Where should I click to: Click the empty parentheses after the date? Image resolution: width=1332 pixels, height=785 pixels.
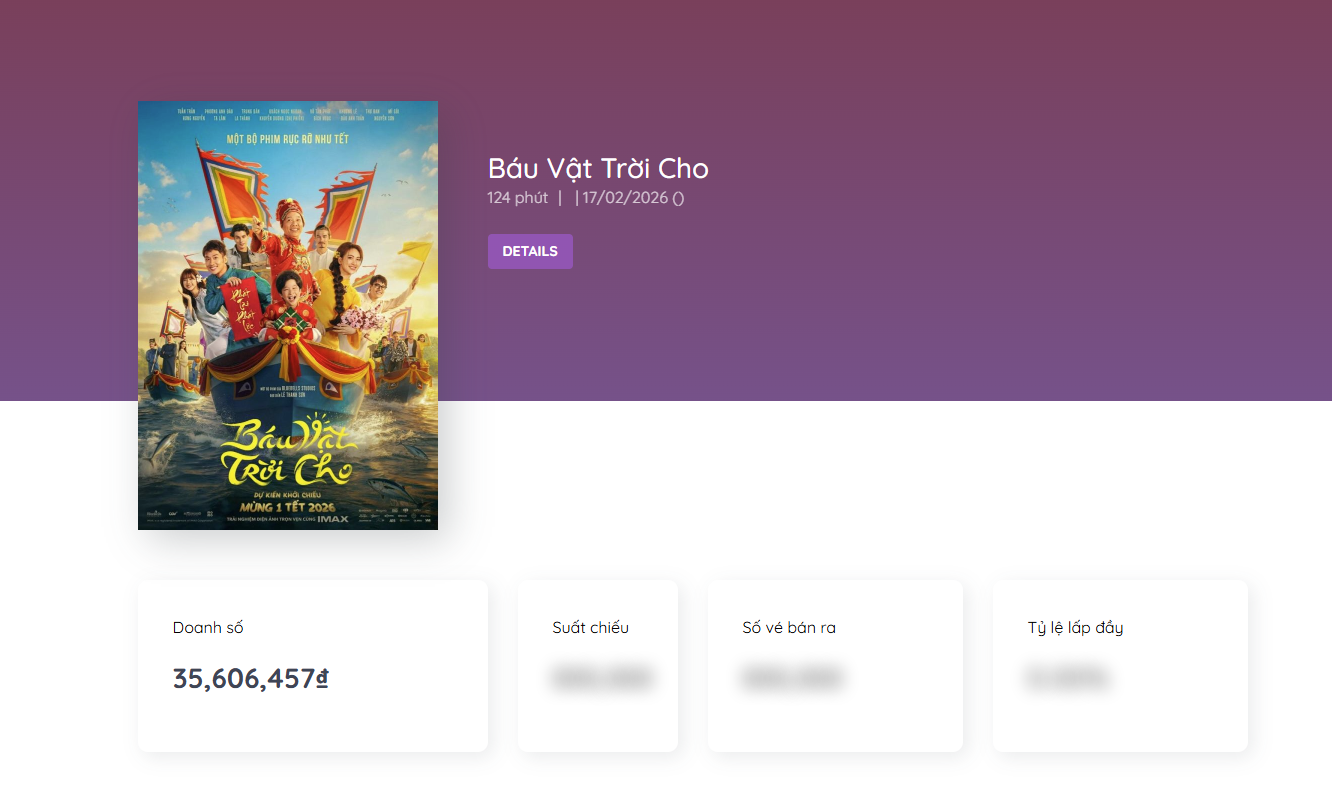pyautogui.click(x=678, y=198)
